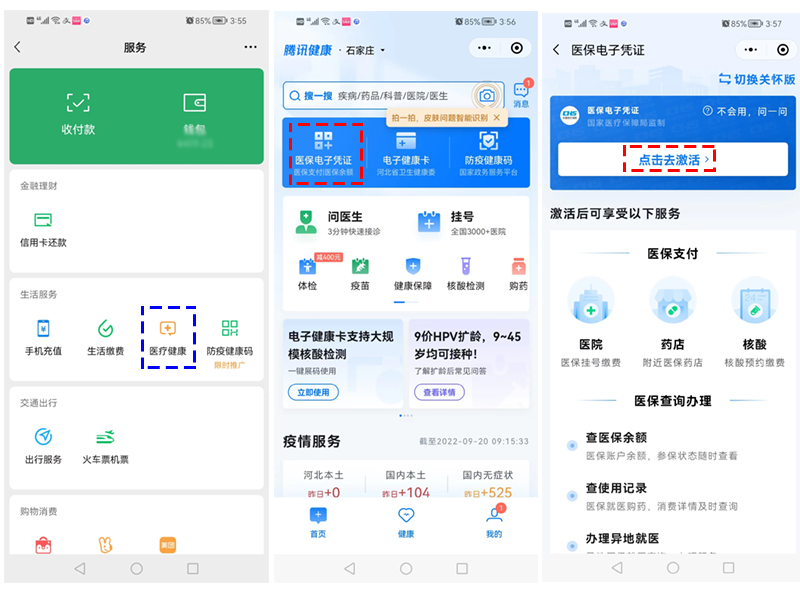Open the 问医生 service
This screenshot has width=800, height=594.
[x=338, y=223]
